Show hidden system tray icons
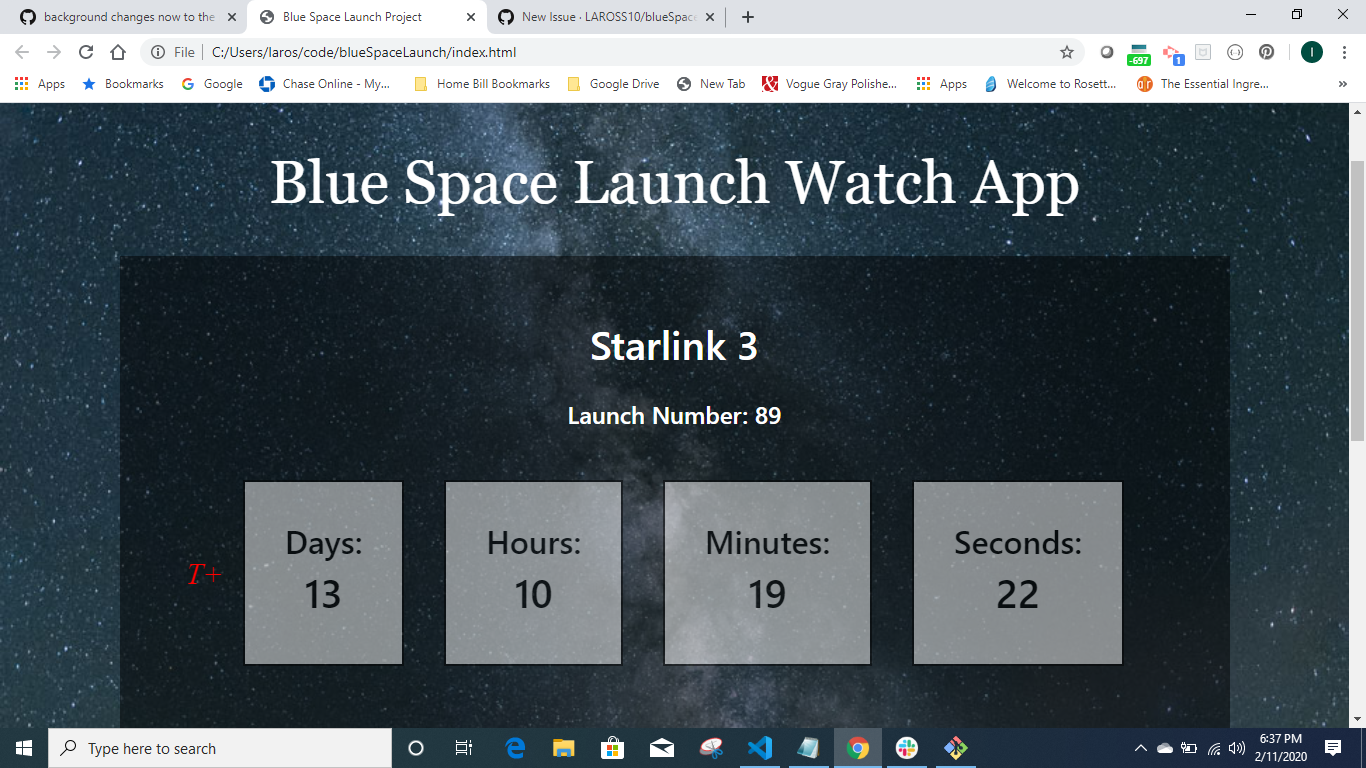The image size is (1366, 768). [x=1140, y=748]
